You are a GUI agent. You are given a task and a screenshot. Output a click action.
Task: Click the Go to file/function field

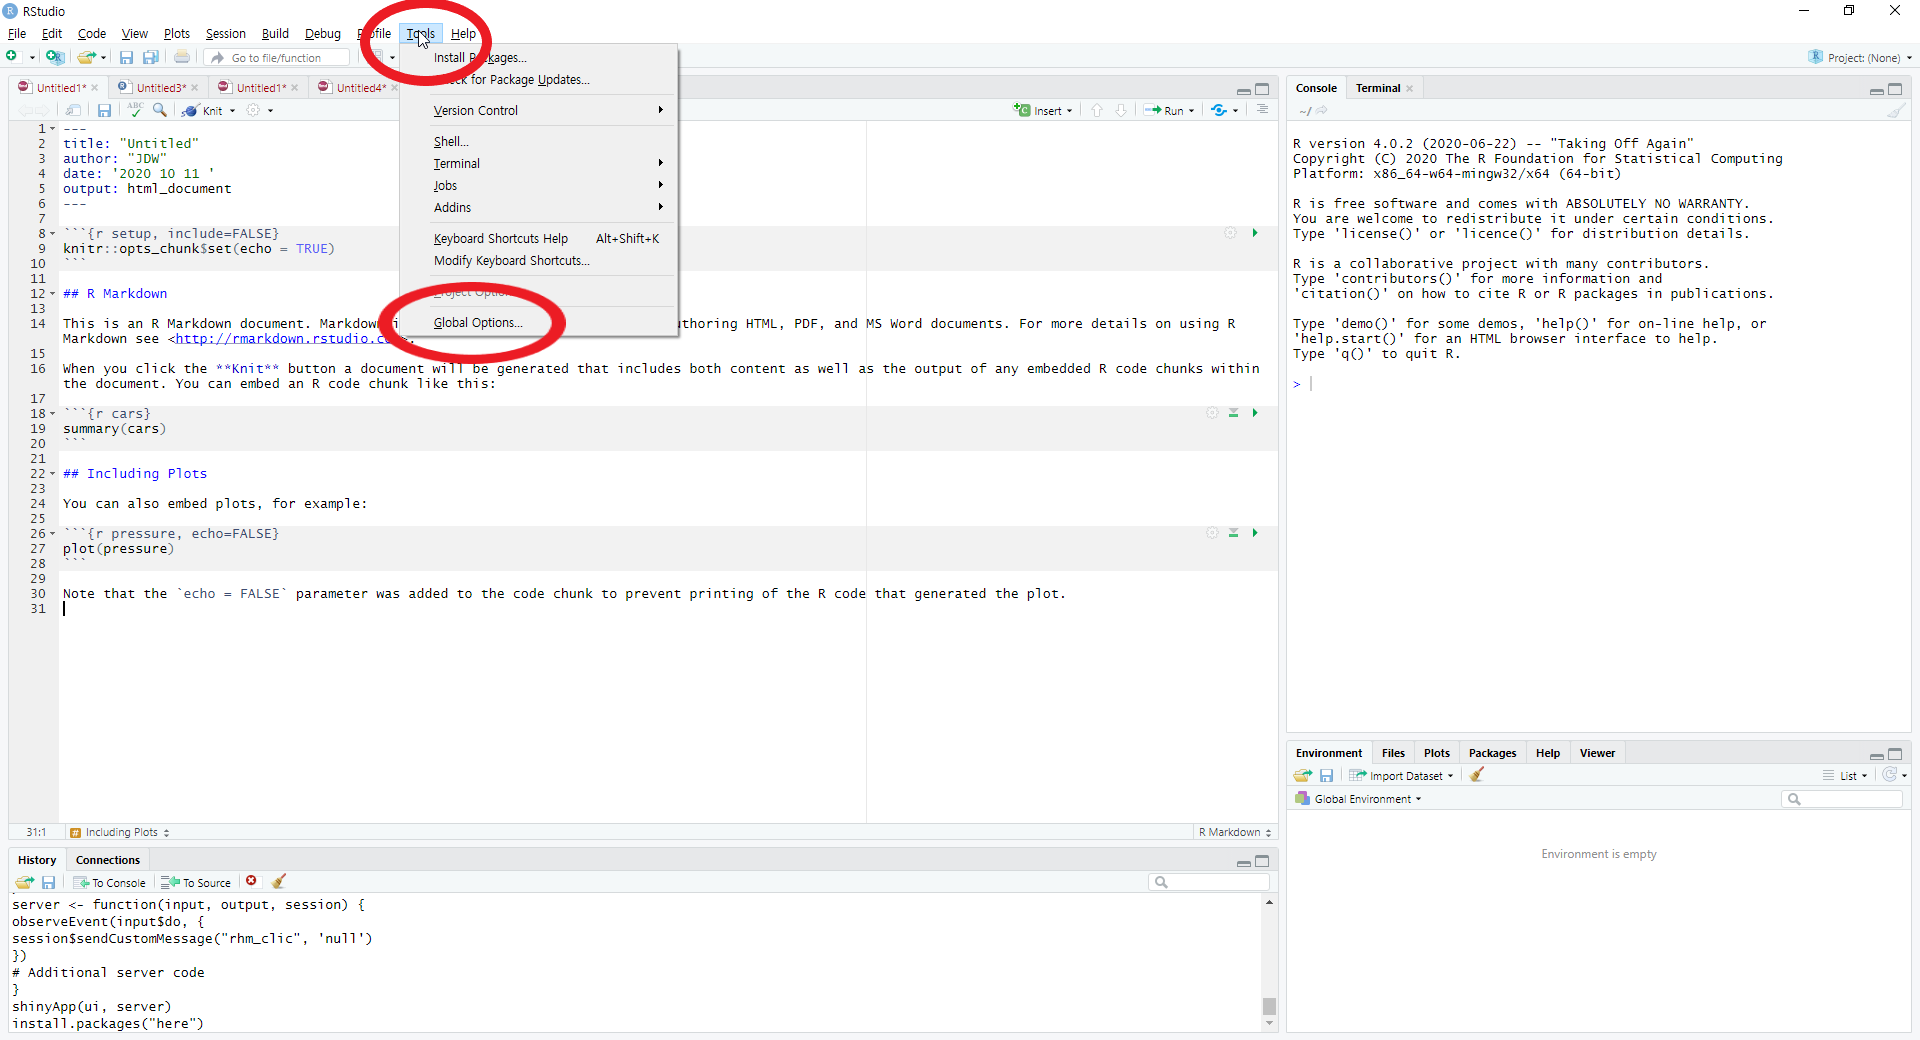[278, 58]
